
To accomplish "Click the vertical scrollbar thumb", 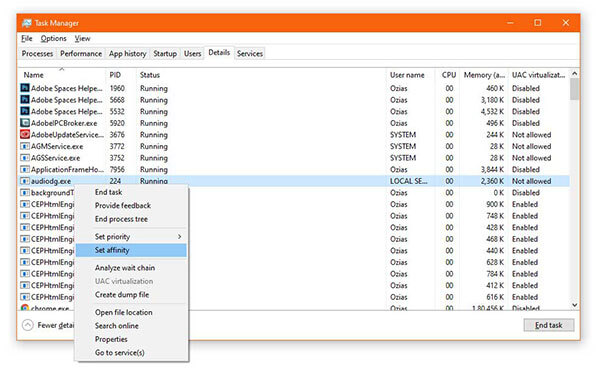I will click(574, 89).
